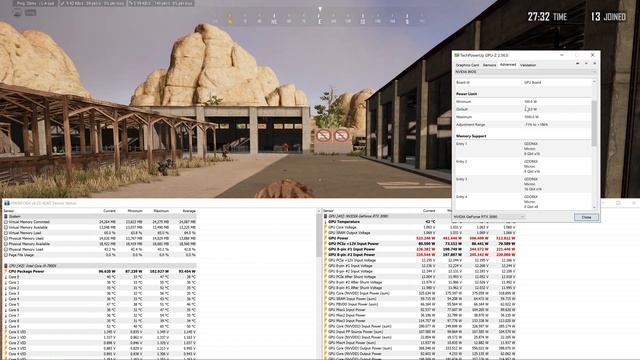
Task: Click the Current column header in left panel
Action: click(109, 211)
